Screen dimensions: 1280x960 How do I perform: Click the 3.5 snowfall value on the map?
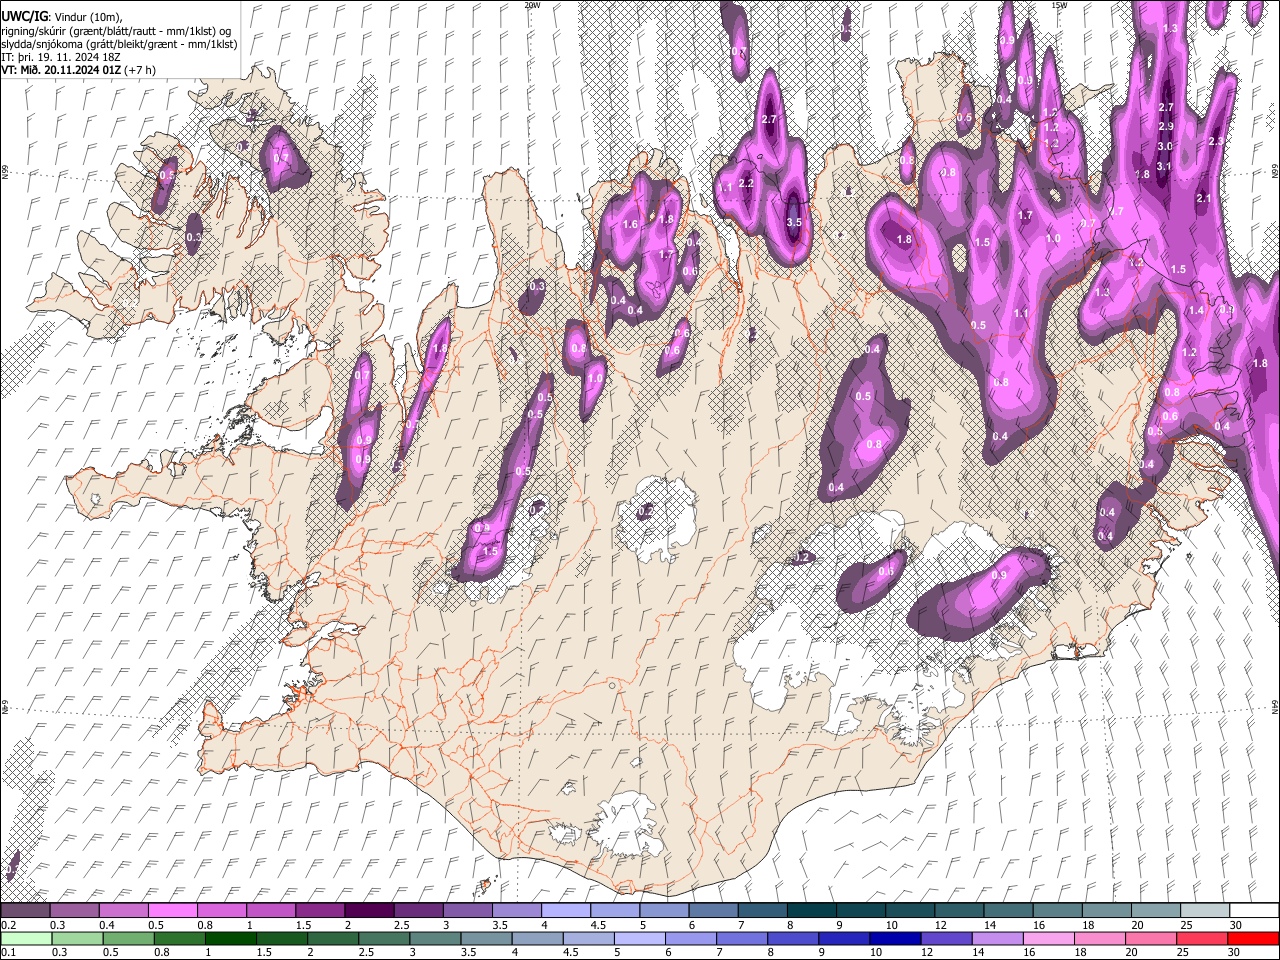(794, 222)
